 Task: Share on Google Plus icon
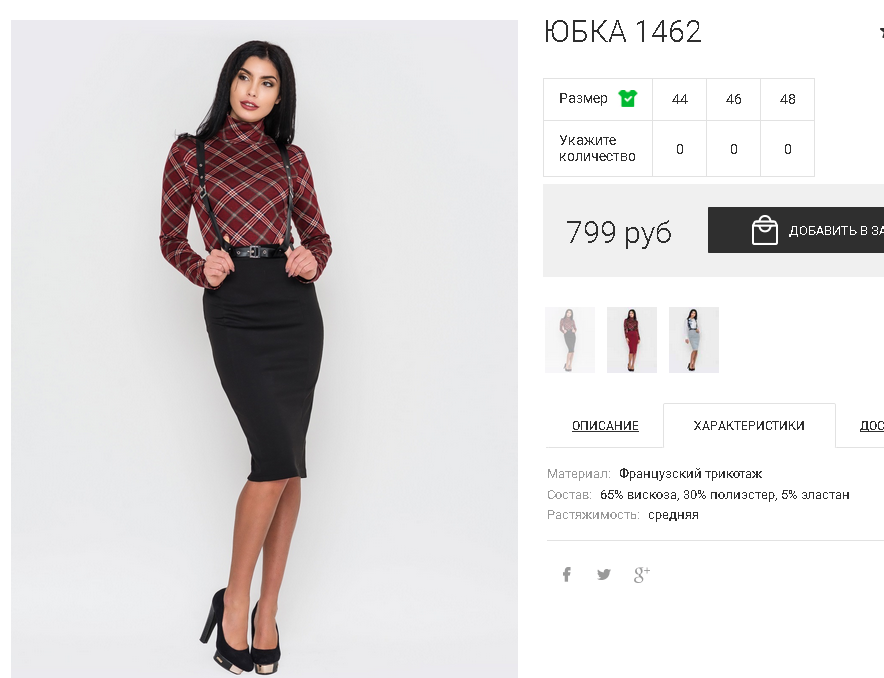tap(642, 574)
